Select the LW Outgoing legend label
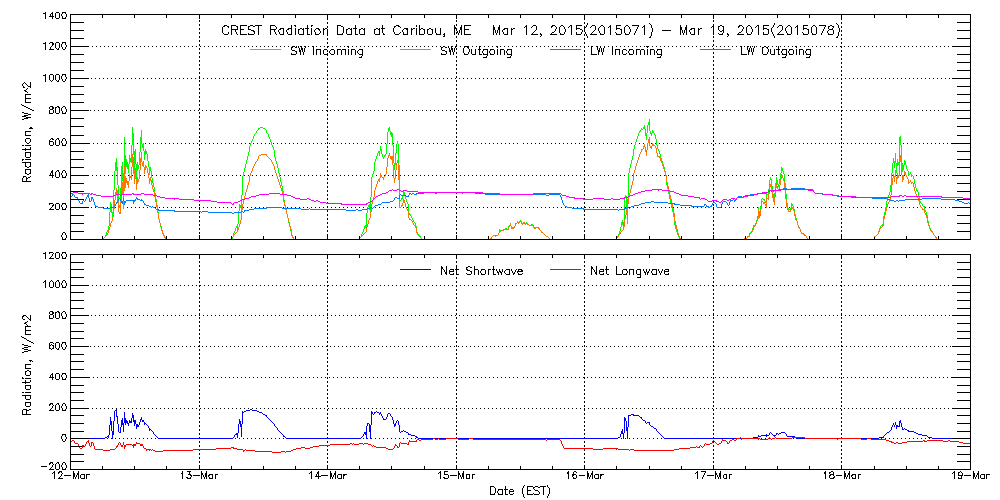 (x=775, y=51)
